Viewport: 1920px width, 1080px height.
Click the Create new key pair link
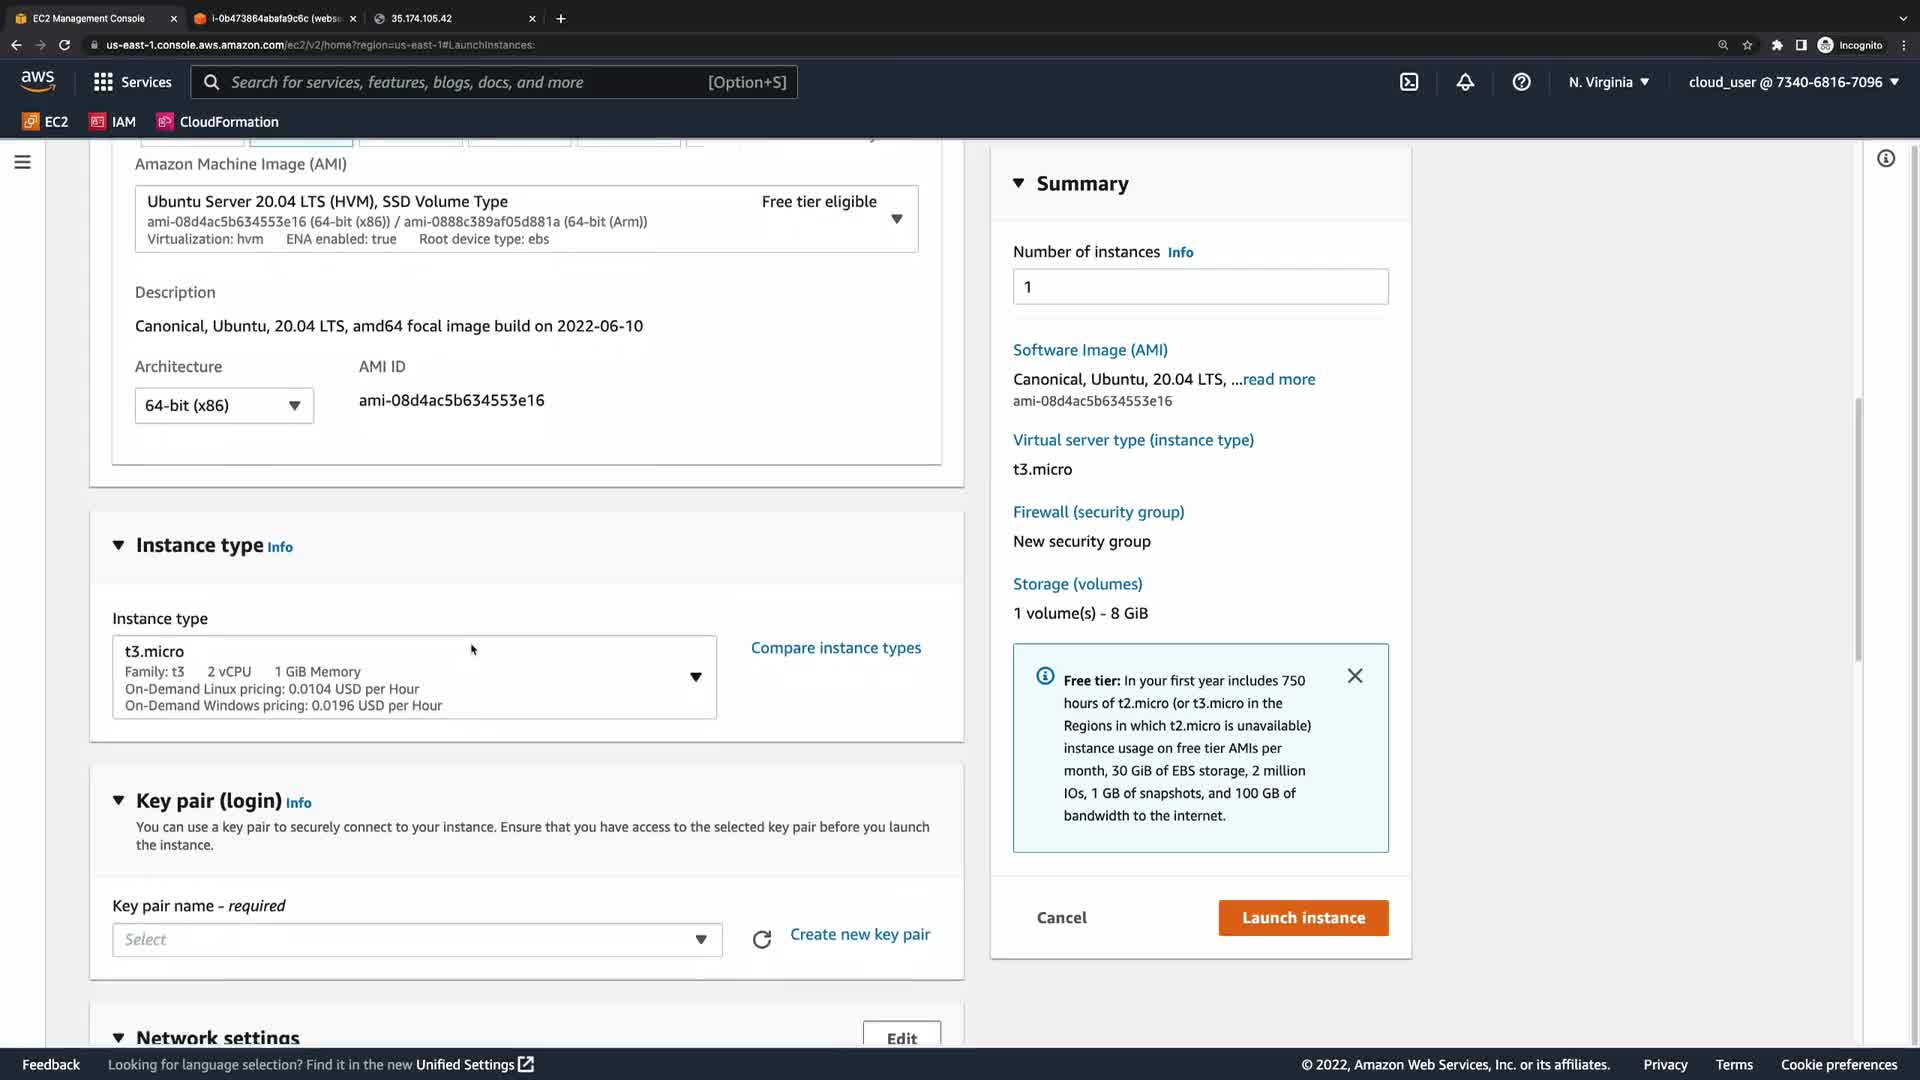pyautogui.click(x=860, y=934)
